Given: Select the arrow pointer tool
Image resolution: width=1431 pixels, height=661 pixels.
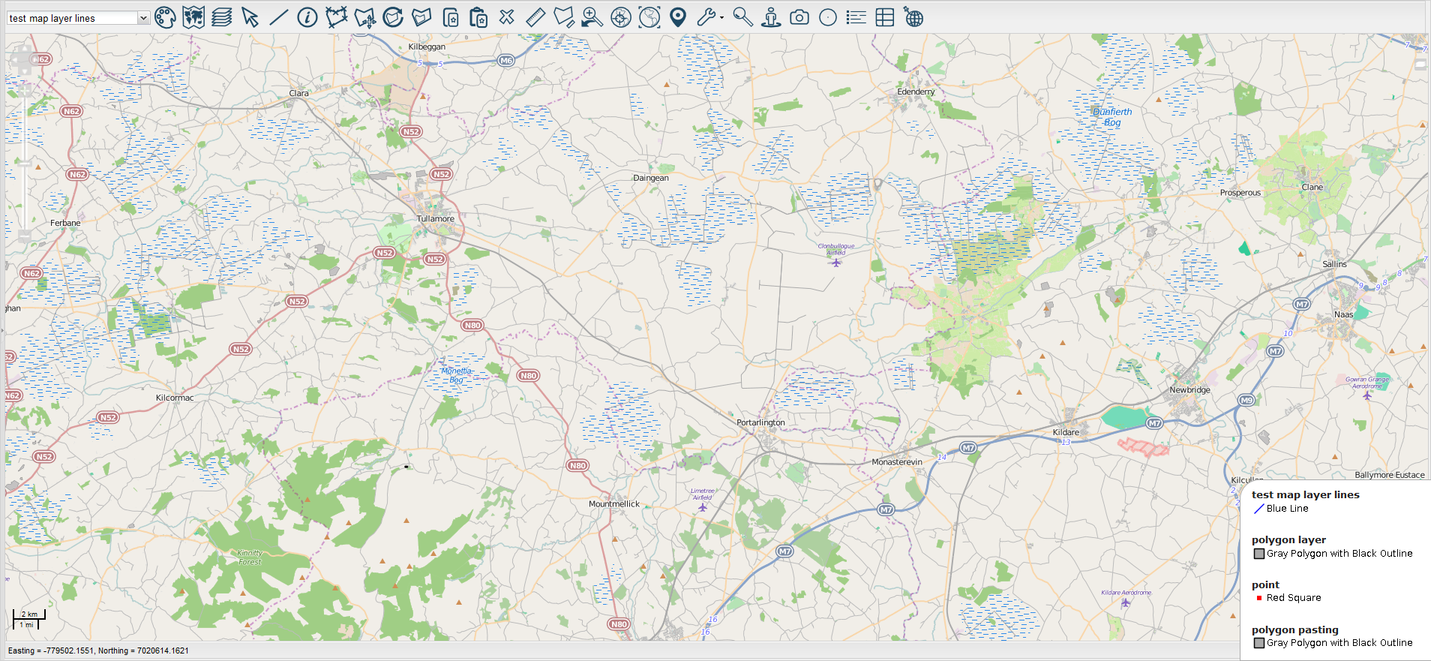Looking at the screenshot, I should click(250, 17).
